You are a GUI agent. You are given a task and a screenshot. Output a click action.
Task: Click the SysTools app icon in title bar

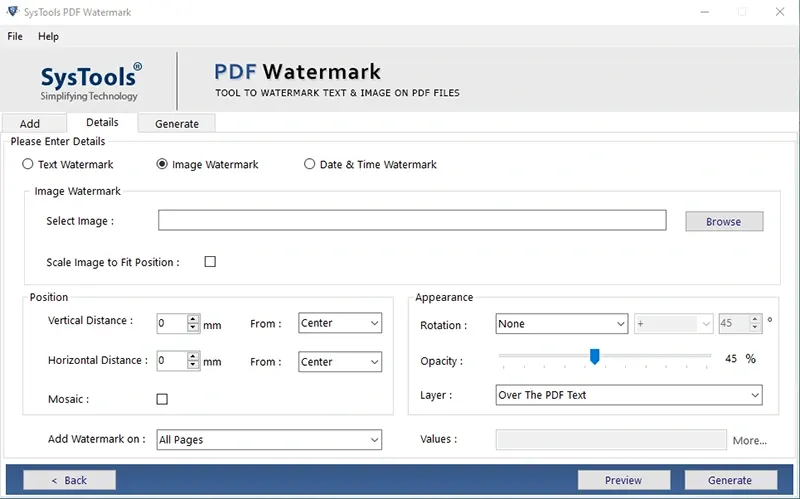[x=13, y=11]
